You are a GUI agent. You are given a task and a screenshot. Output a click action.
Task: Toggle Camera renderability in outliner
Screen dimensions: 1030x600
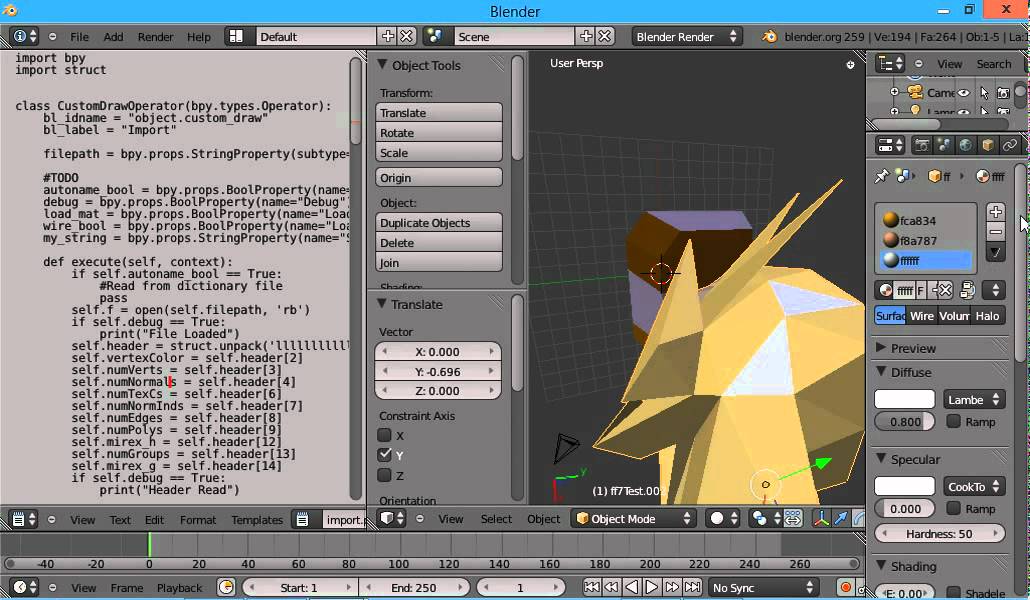point(1003,93)
